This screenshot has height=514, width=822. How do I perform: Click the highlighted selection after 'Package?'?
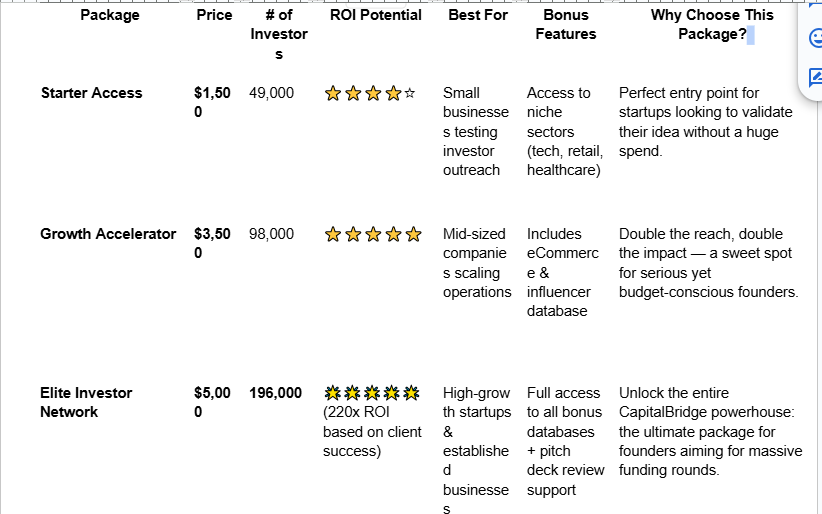tap(751, 35)
